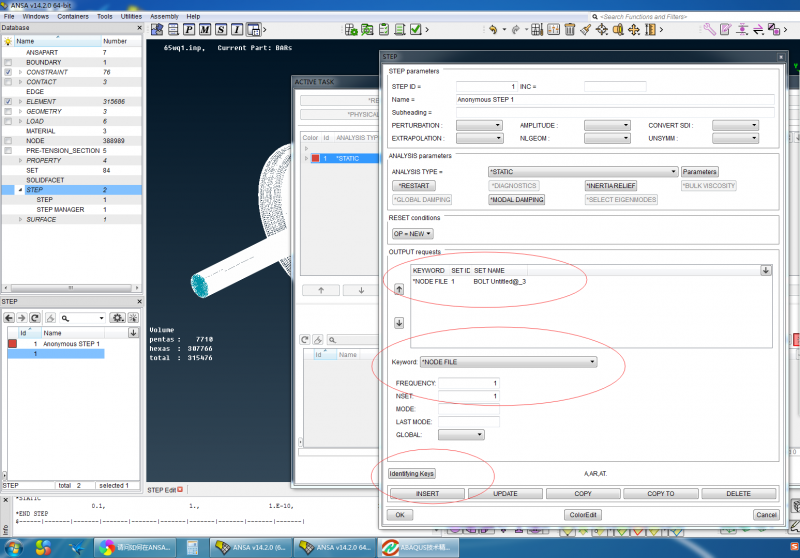Click the INSERT button
The height and width of the screenshot is (558, 800).
pos(427,494)
